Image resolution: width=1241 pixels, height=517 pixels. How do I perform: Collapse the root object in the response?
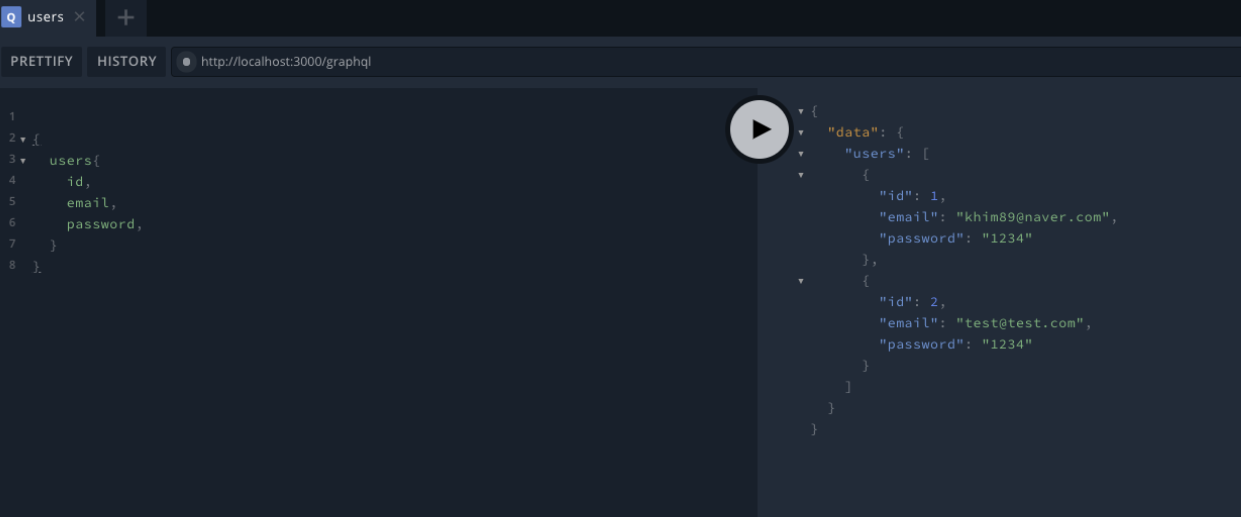(801, 111)
